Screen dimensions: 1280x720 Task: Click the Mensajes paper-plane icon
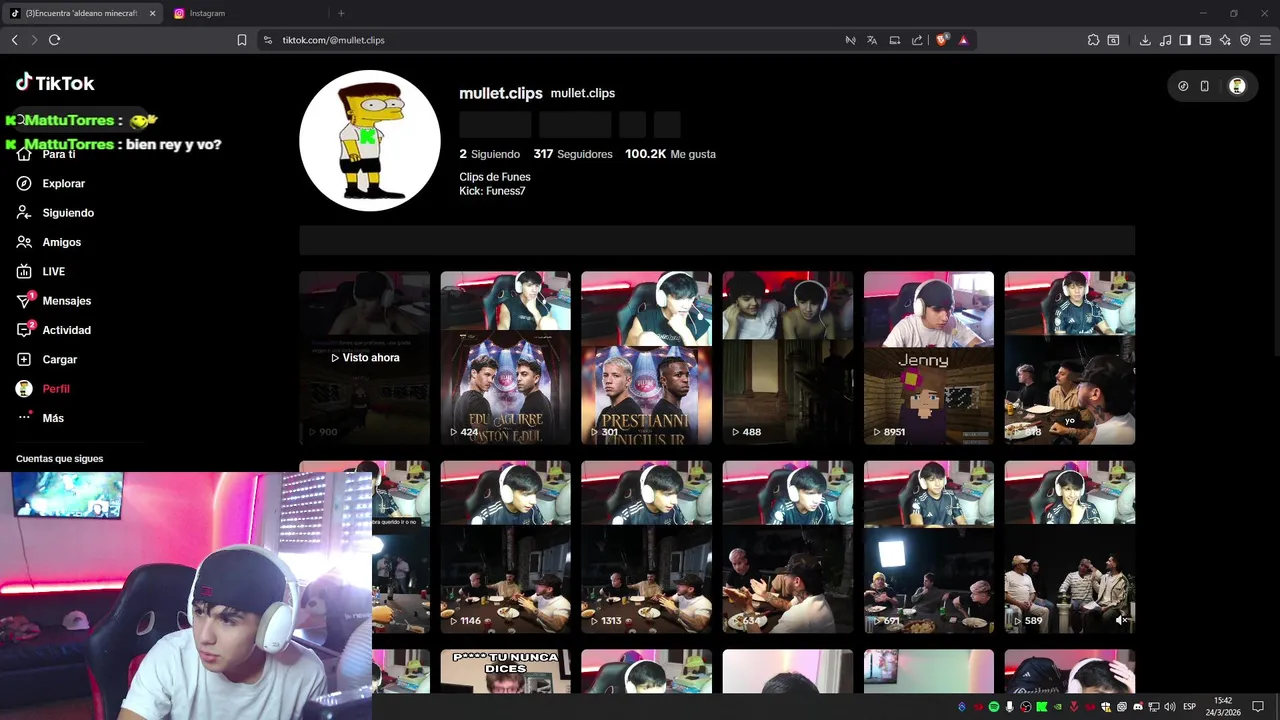[x=24, y=301]
